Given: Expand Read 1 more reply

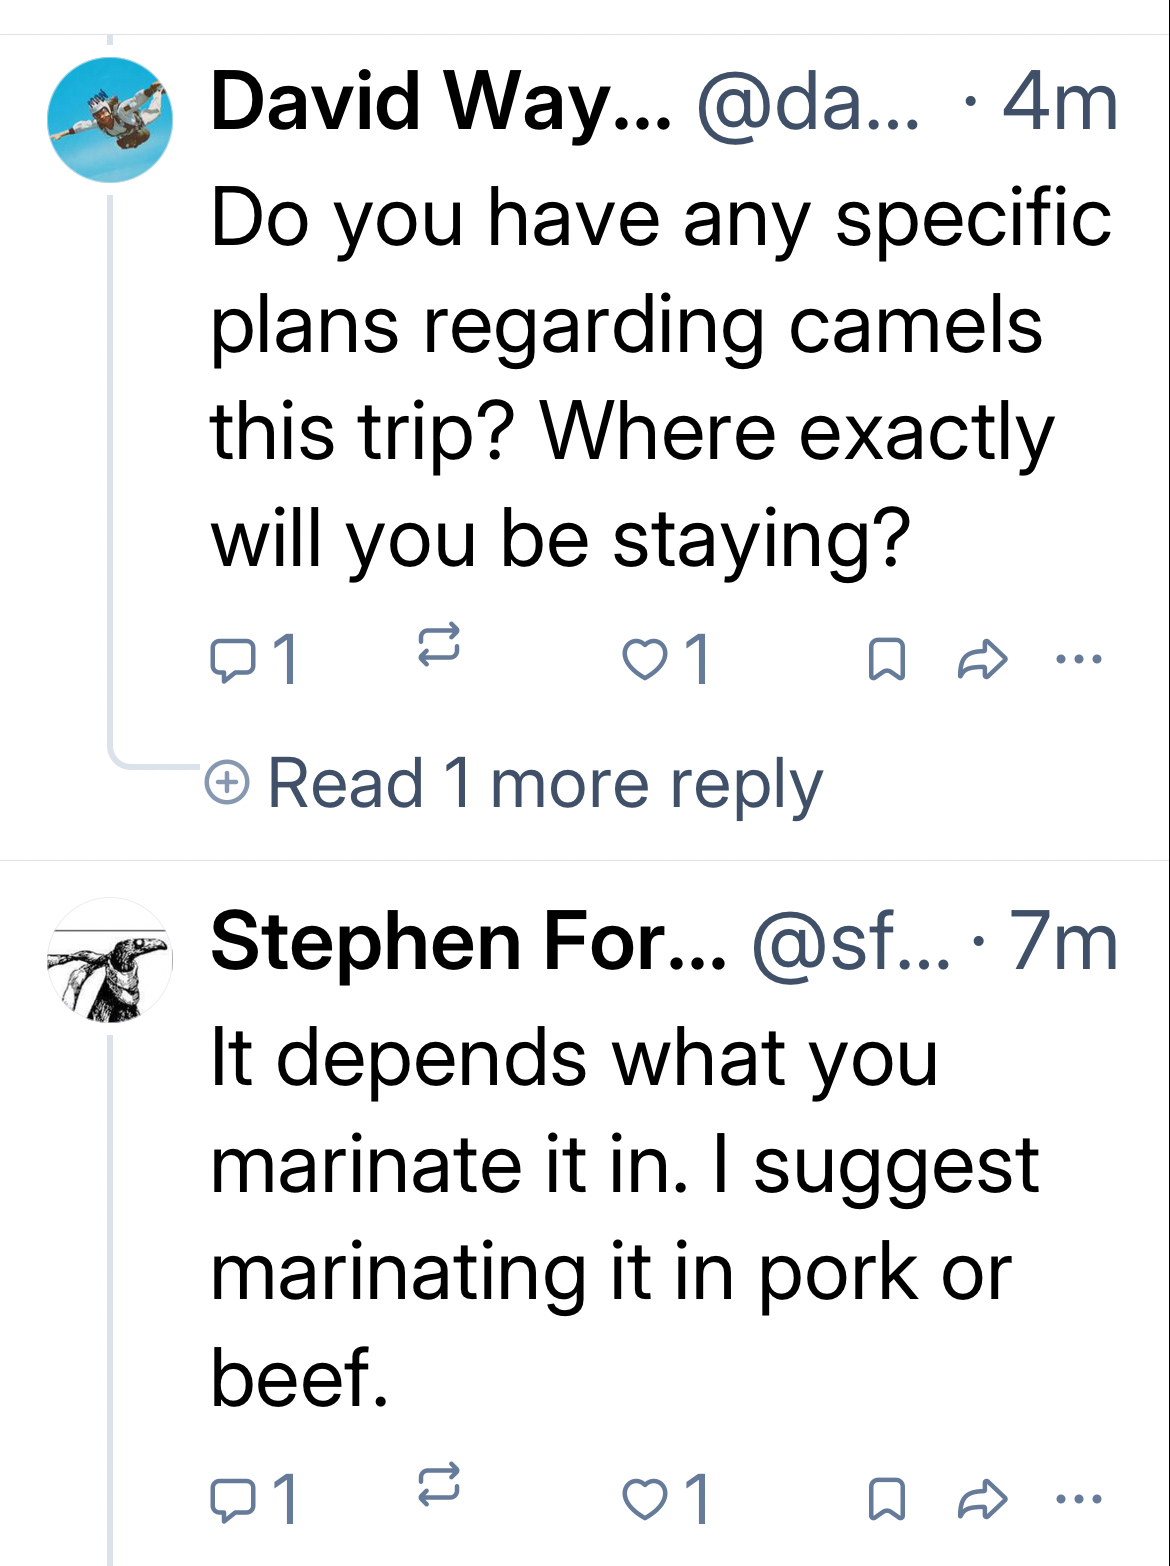Looking at the screenshot, I should tap(545, 783).
